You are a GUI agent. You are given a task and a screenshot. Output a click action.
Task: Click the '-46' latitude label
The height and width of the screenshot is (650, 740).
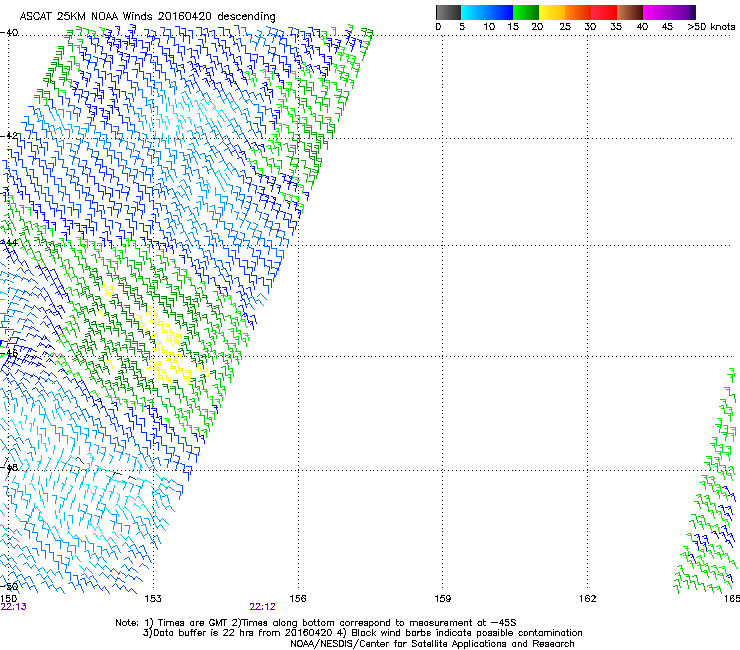(9, 353)
